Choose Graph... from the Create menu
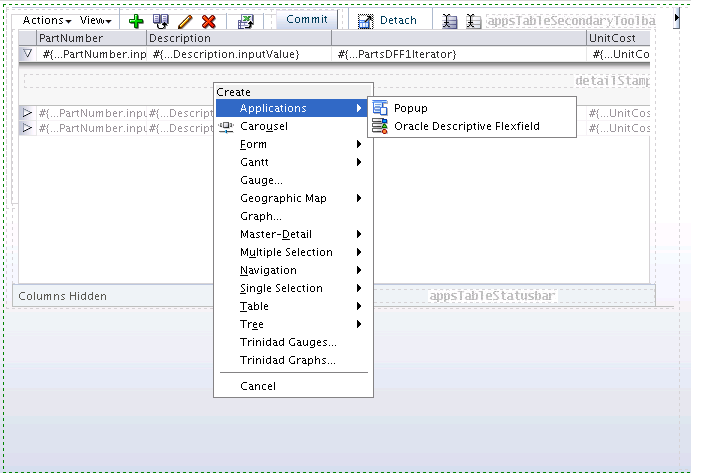The width and height of the screenshot is (704, 473). (x=292, y=216)
